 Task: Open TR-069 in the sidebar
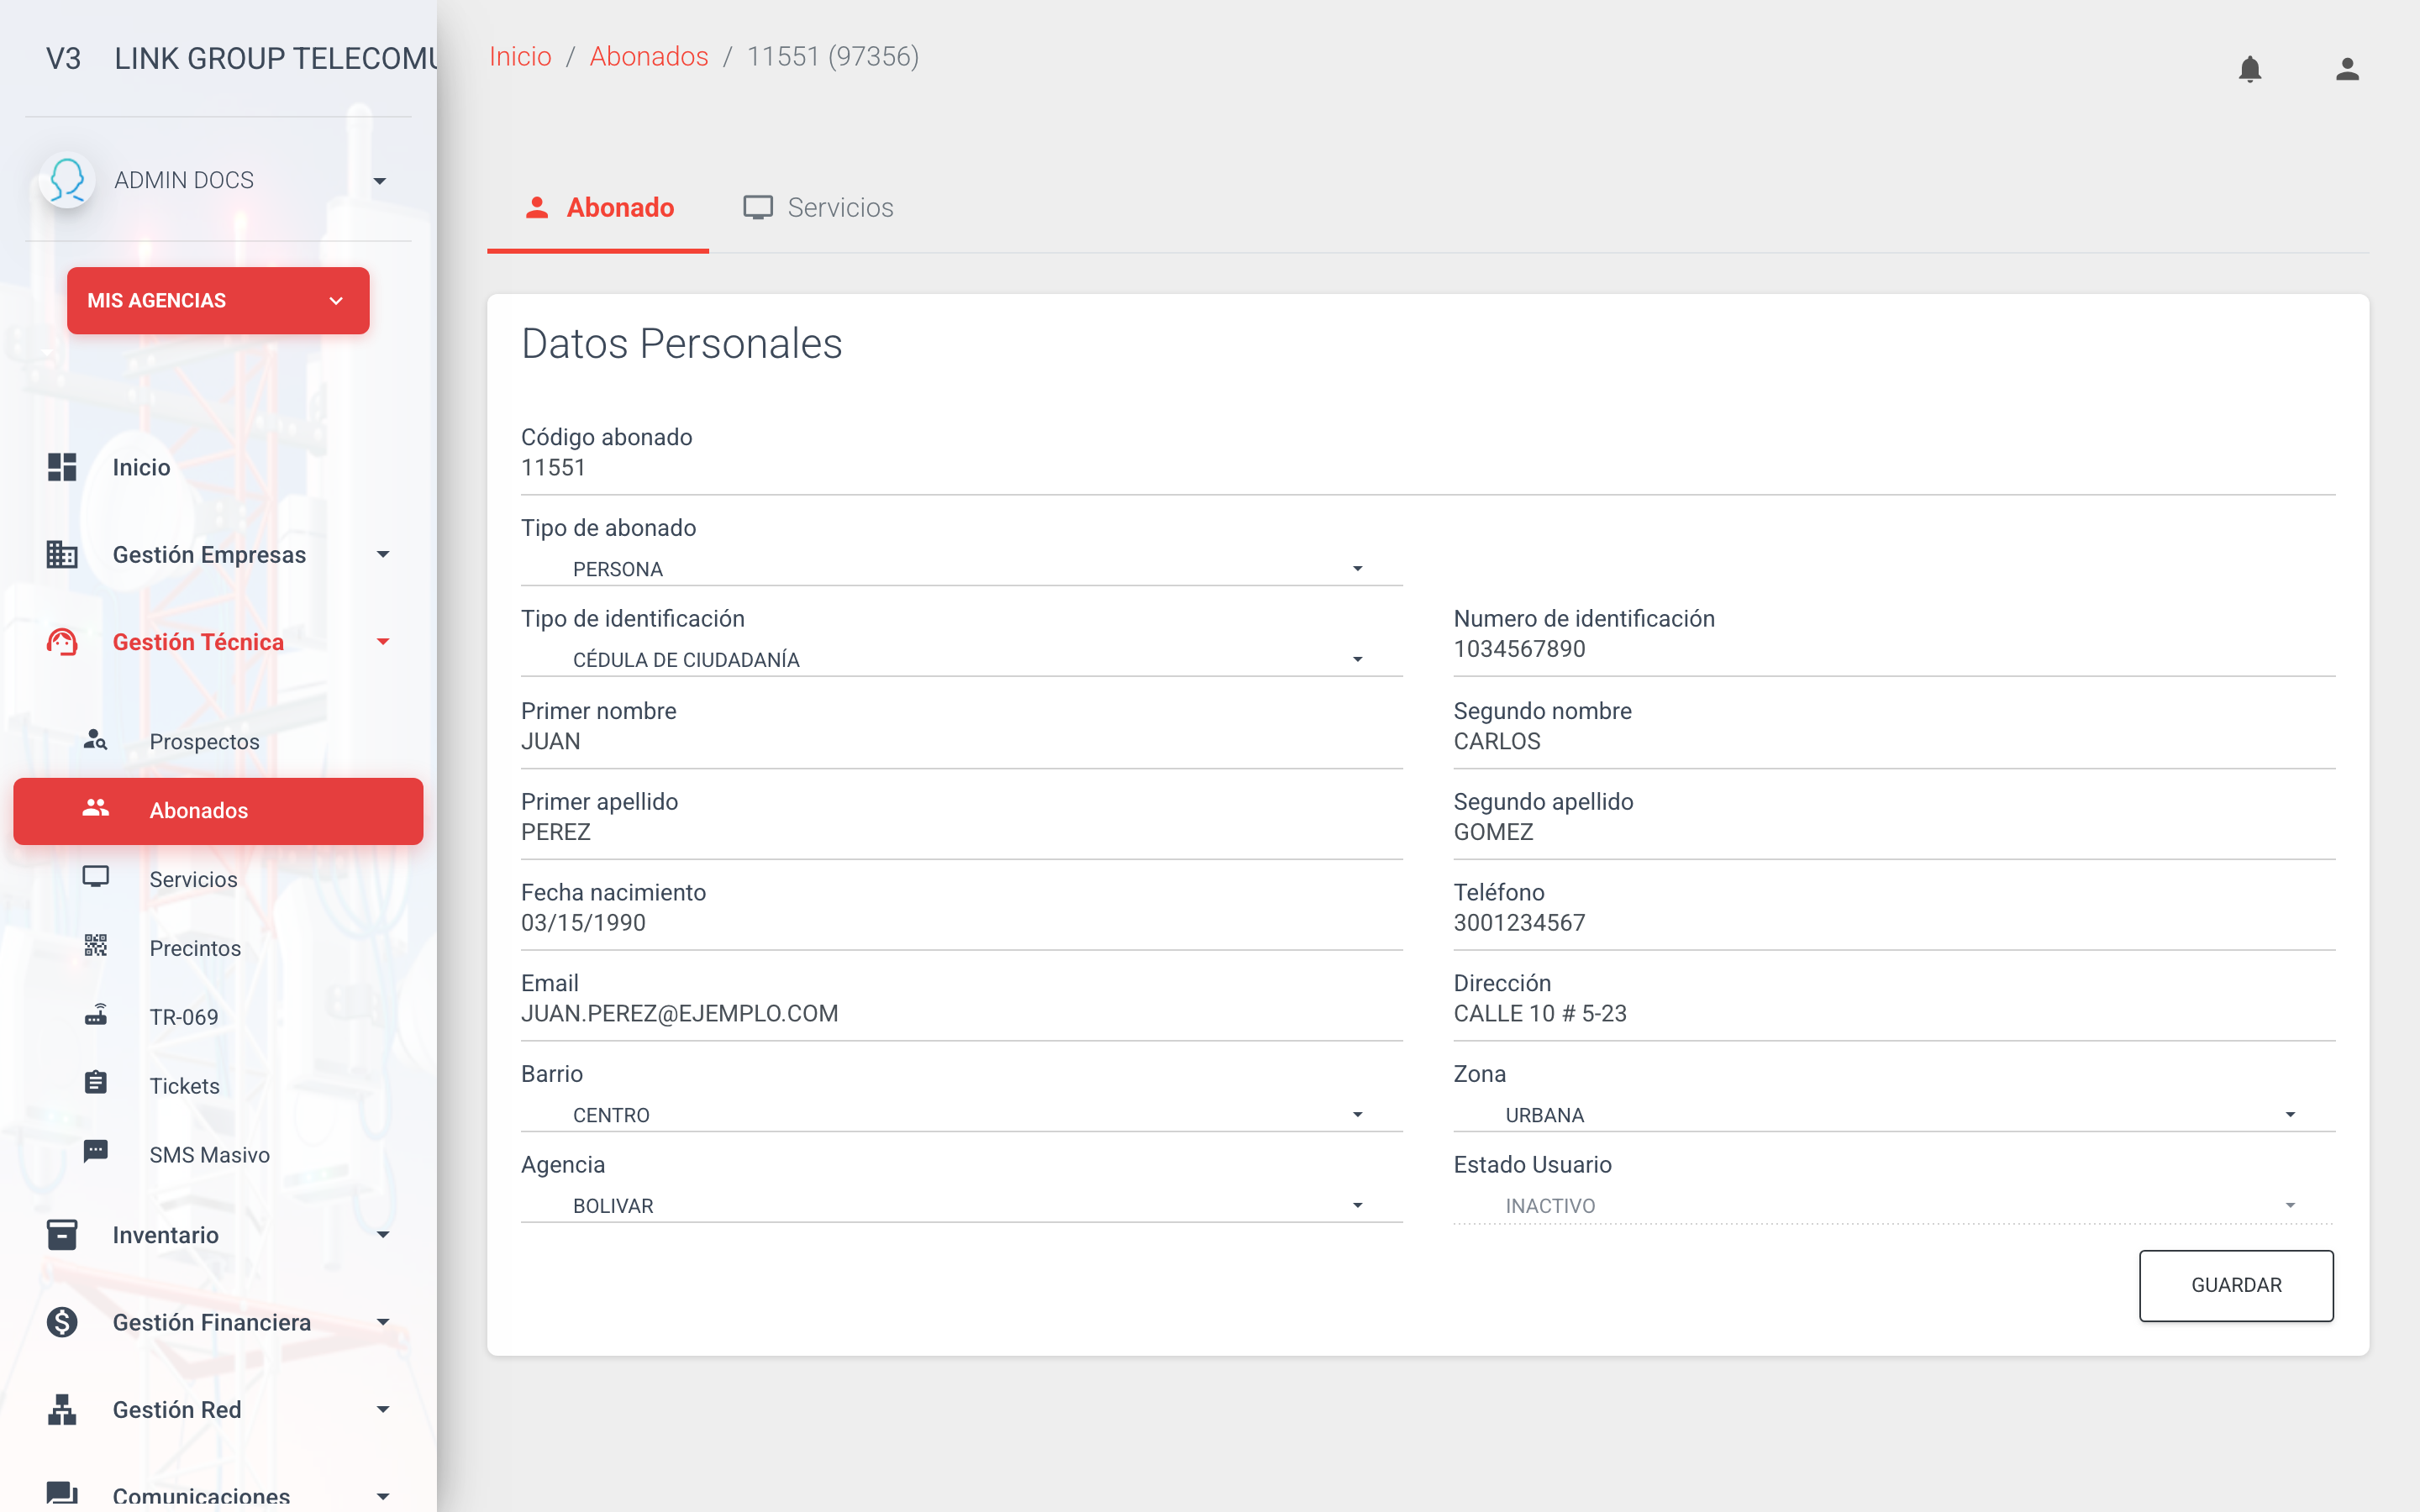coord(218,1017)
